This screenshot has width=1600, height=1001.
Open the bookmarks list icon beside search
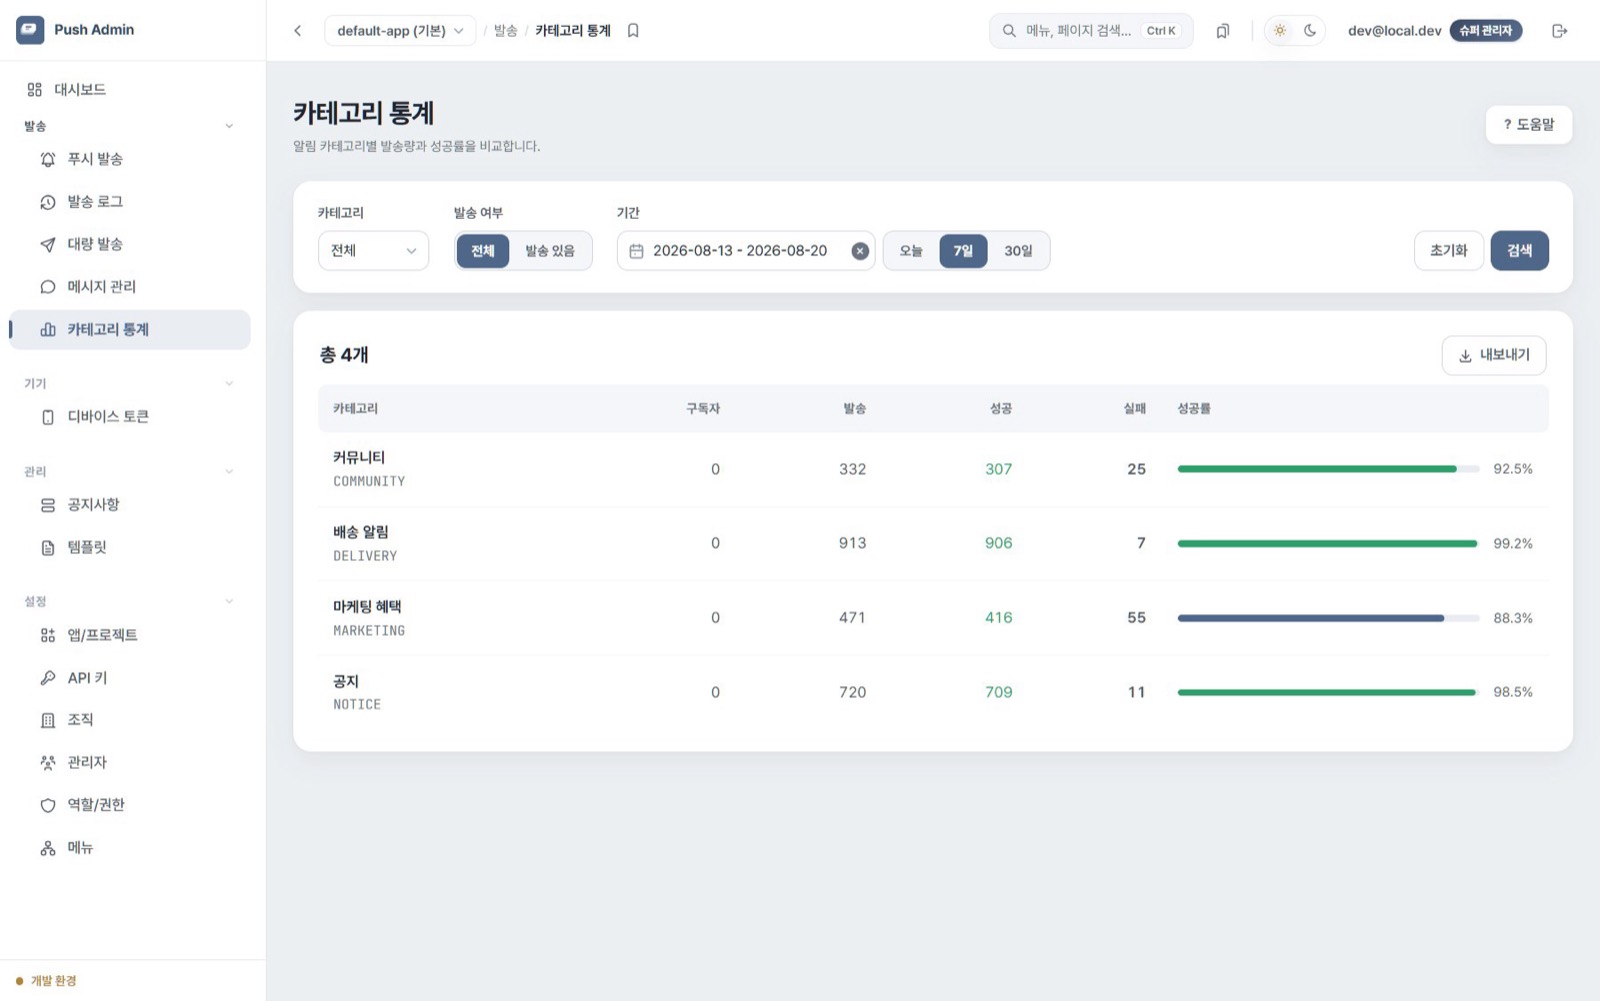tap(1222, 31)
